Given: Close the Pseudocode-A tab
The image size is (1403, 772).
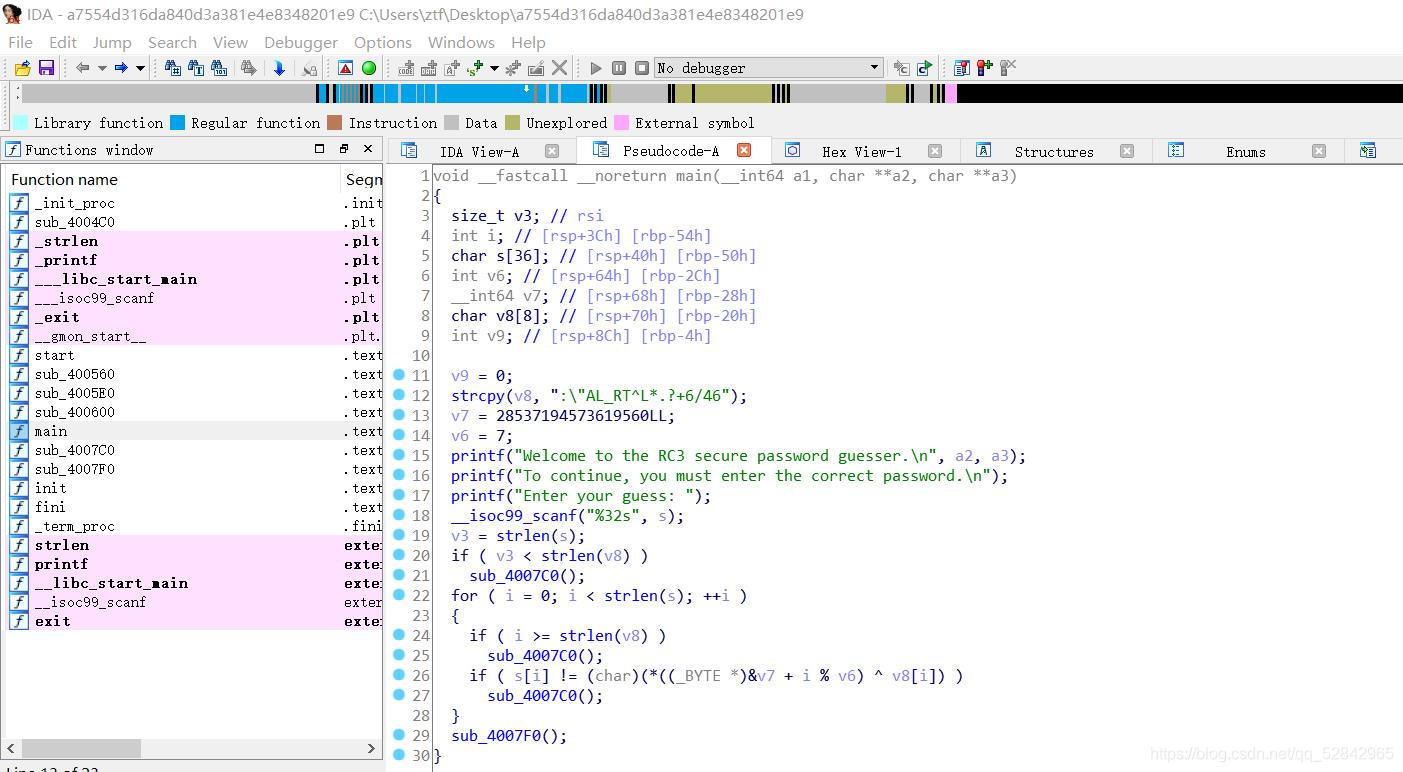Looking at the screenshot, I should point(744,150).
